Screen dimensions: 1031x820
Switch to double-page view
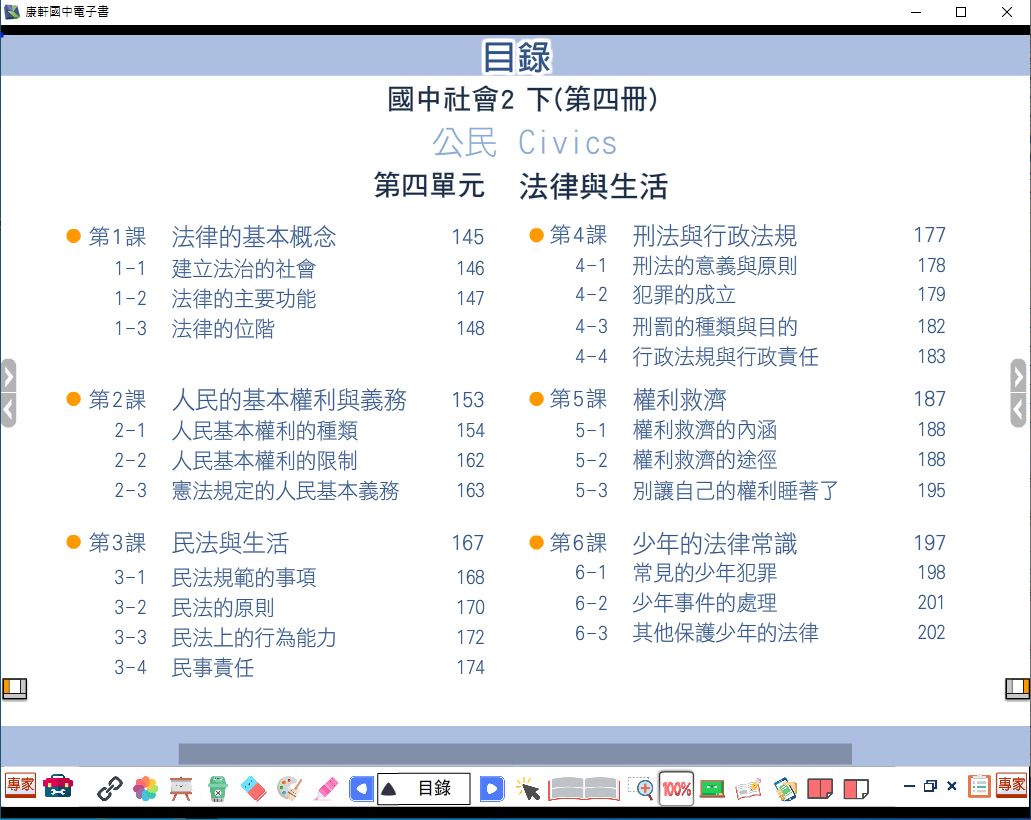point(820,788)
